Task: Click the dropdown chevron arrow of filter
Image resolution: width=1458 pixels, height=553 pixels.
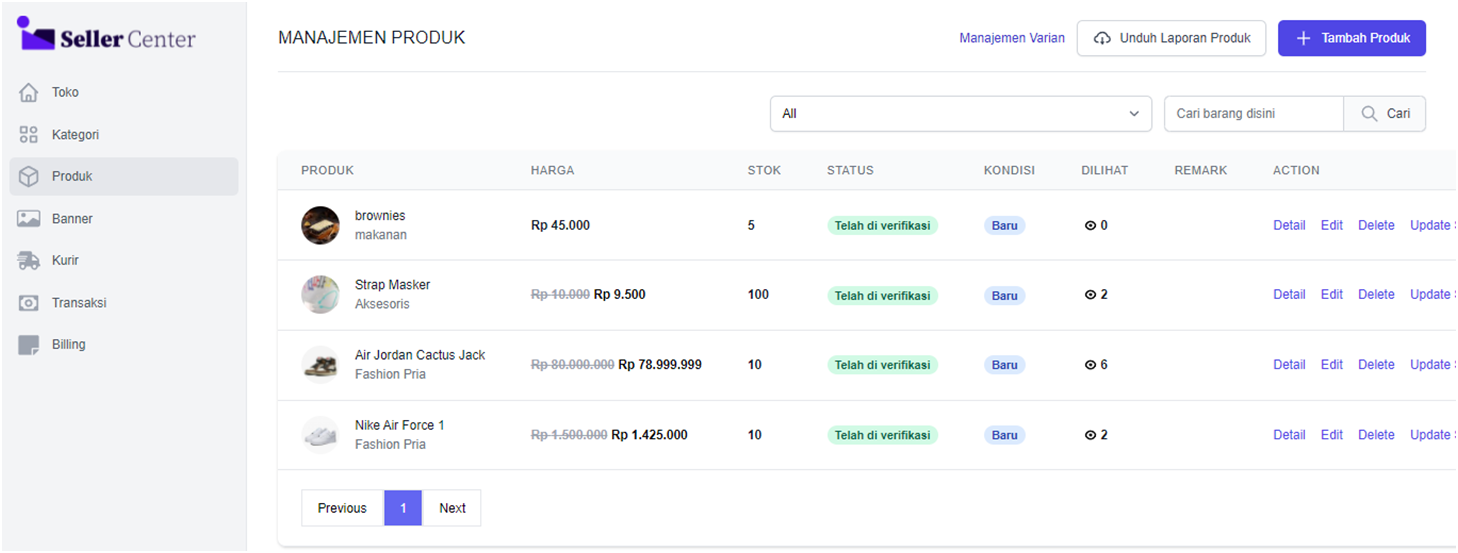Action: point(1134,114)
